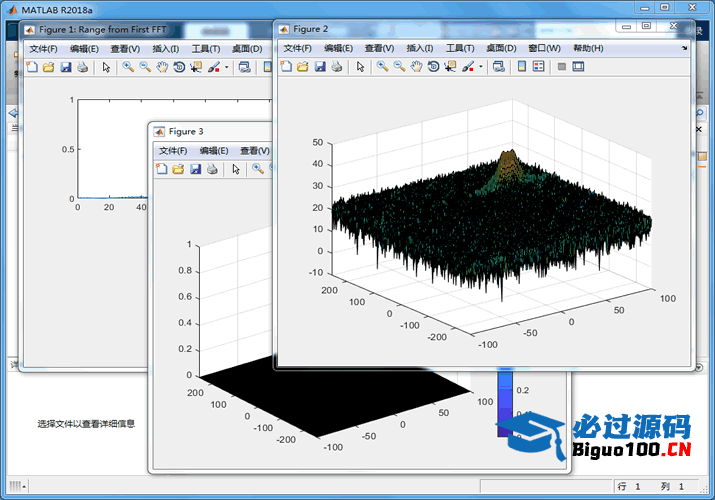Toggle Edit Plot arrow in Figure 2
This screenshot has height=500, width=715.
coord(360,67)
